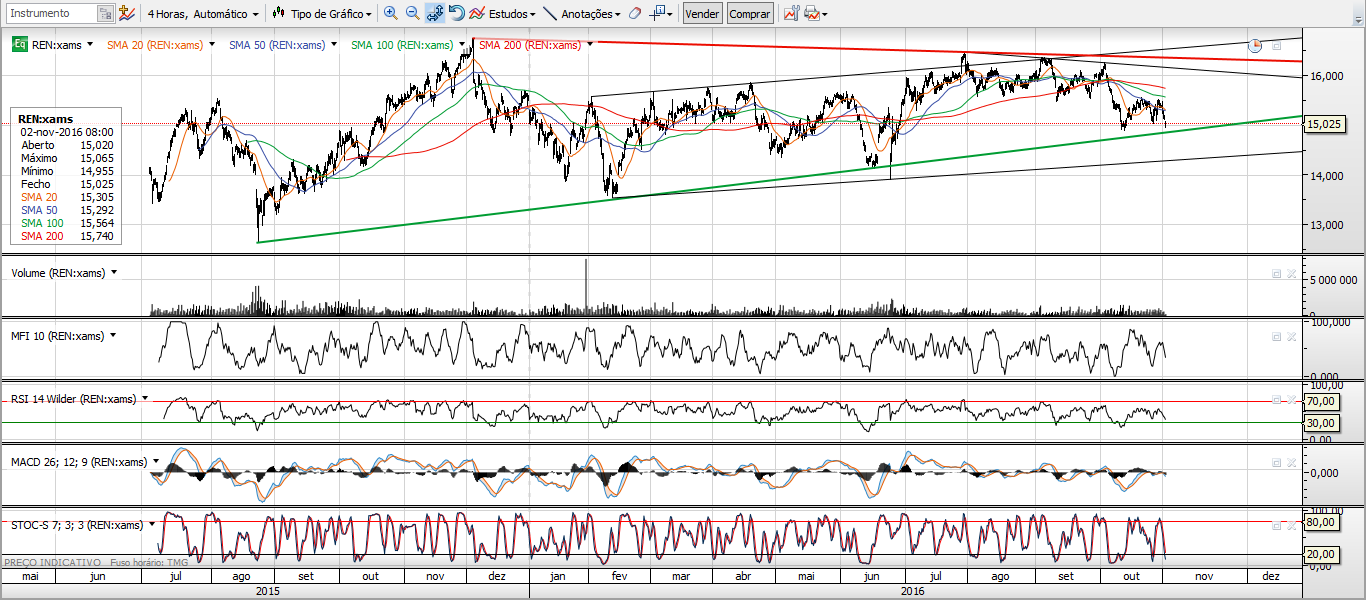
Task: Open the SMA 100 (REN:xams) dropdown
Action: tap(462, 45)
